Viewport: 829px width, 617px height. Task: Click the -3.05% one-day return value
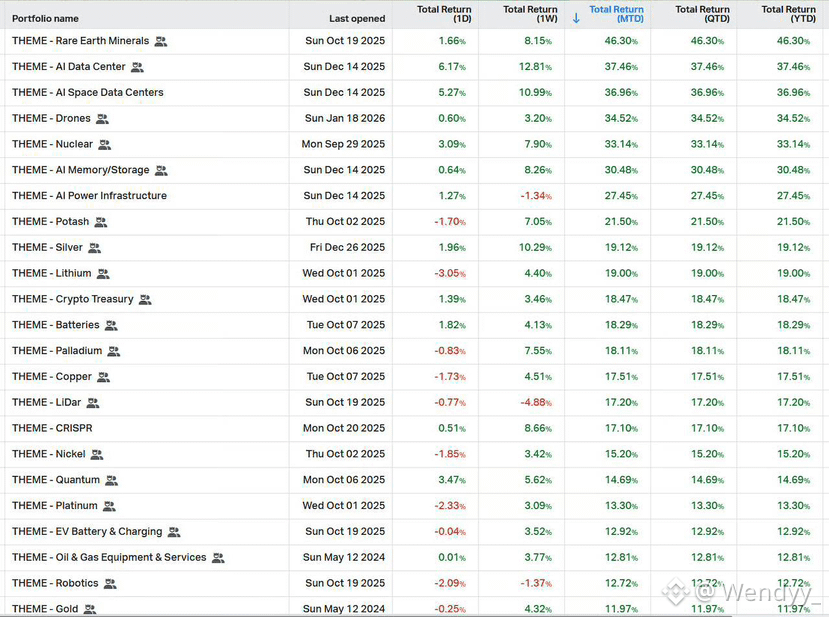[x=450, y=273]
